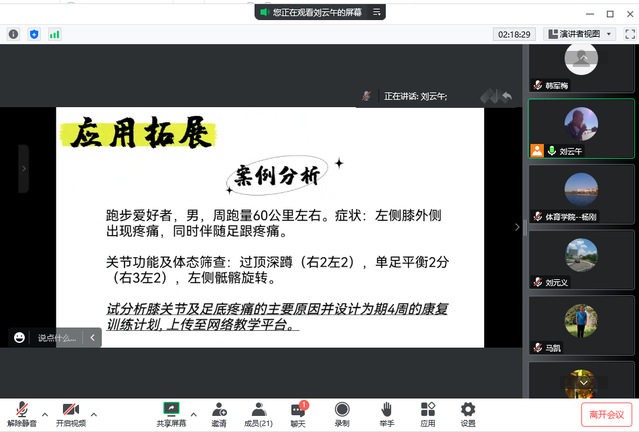This screenshot has width=639, height=432.
Task: Click the share screen icon
Action: pyautogui.click(x=170, y=410)
